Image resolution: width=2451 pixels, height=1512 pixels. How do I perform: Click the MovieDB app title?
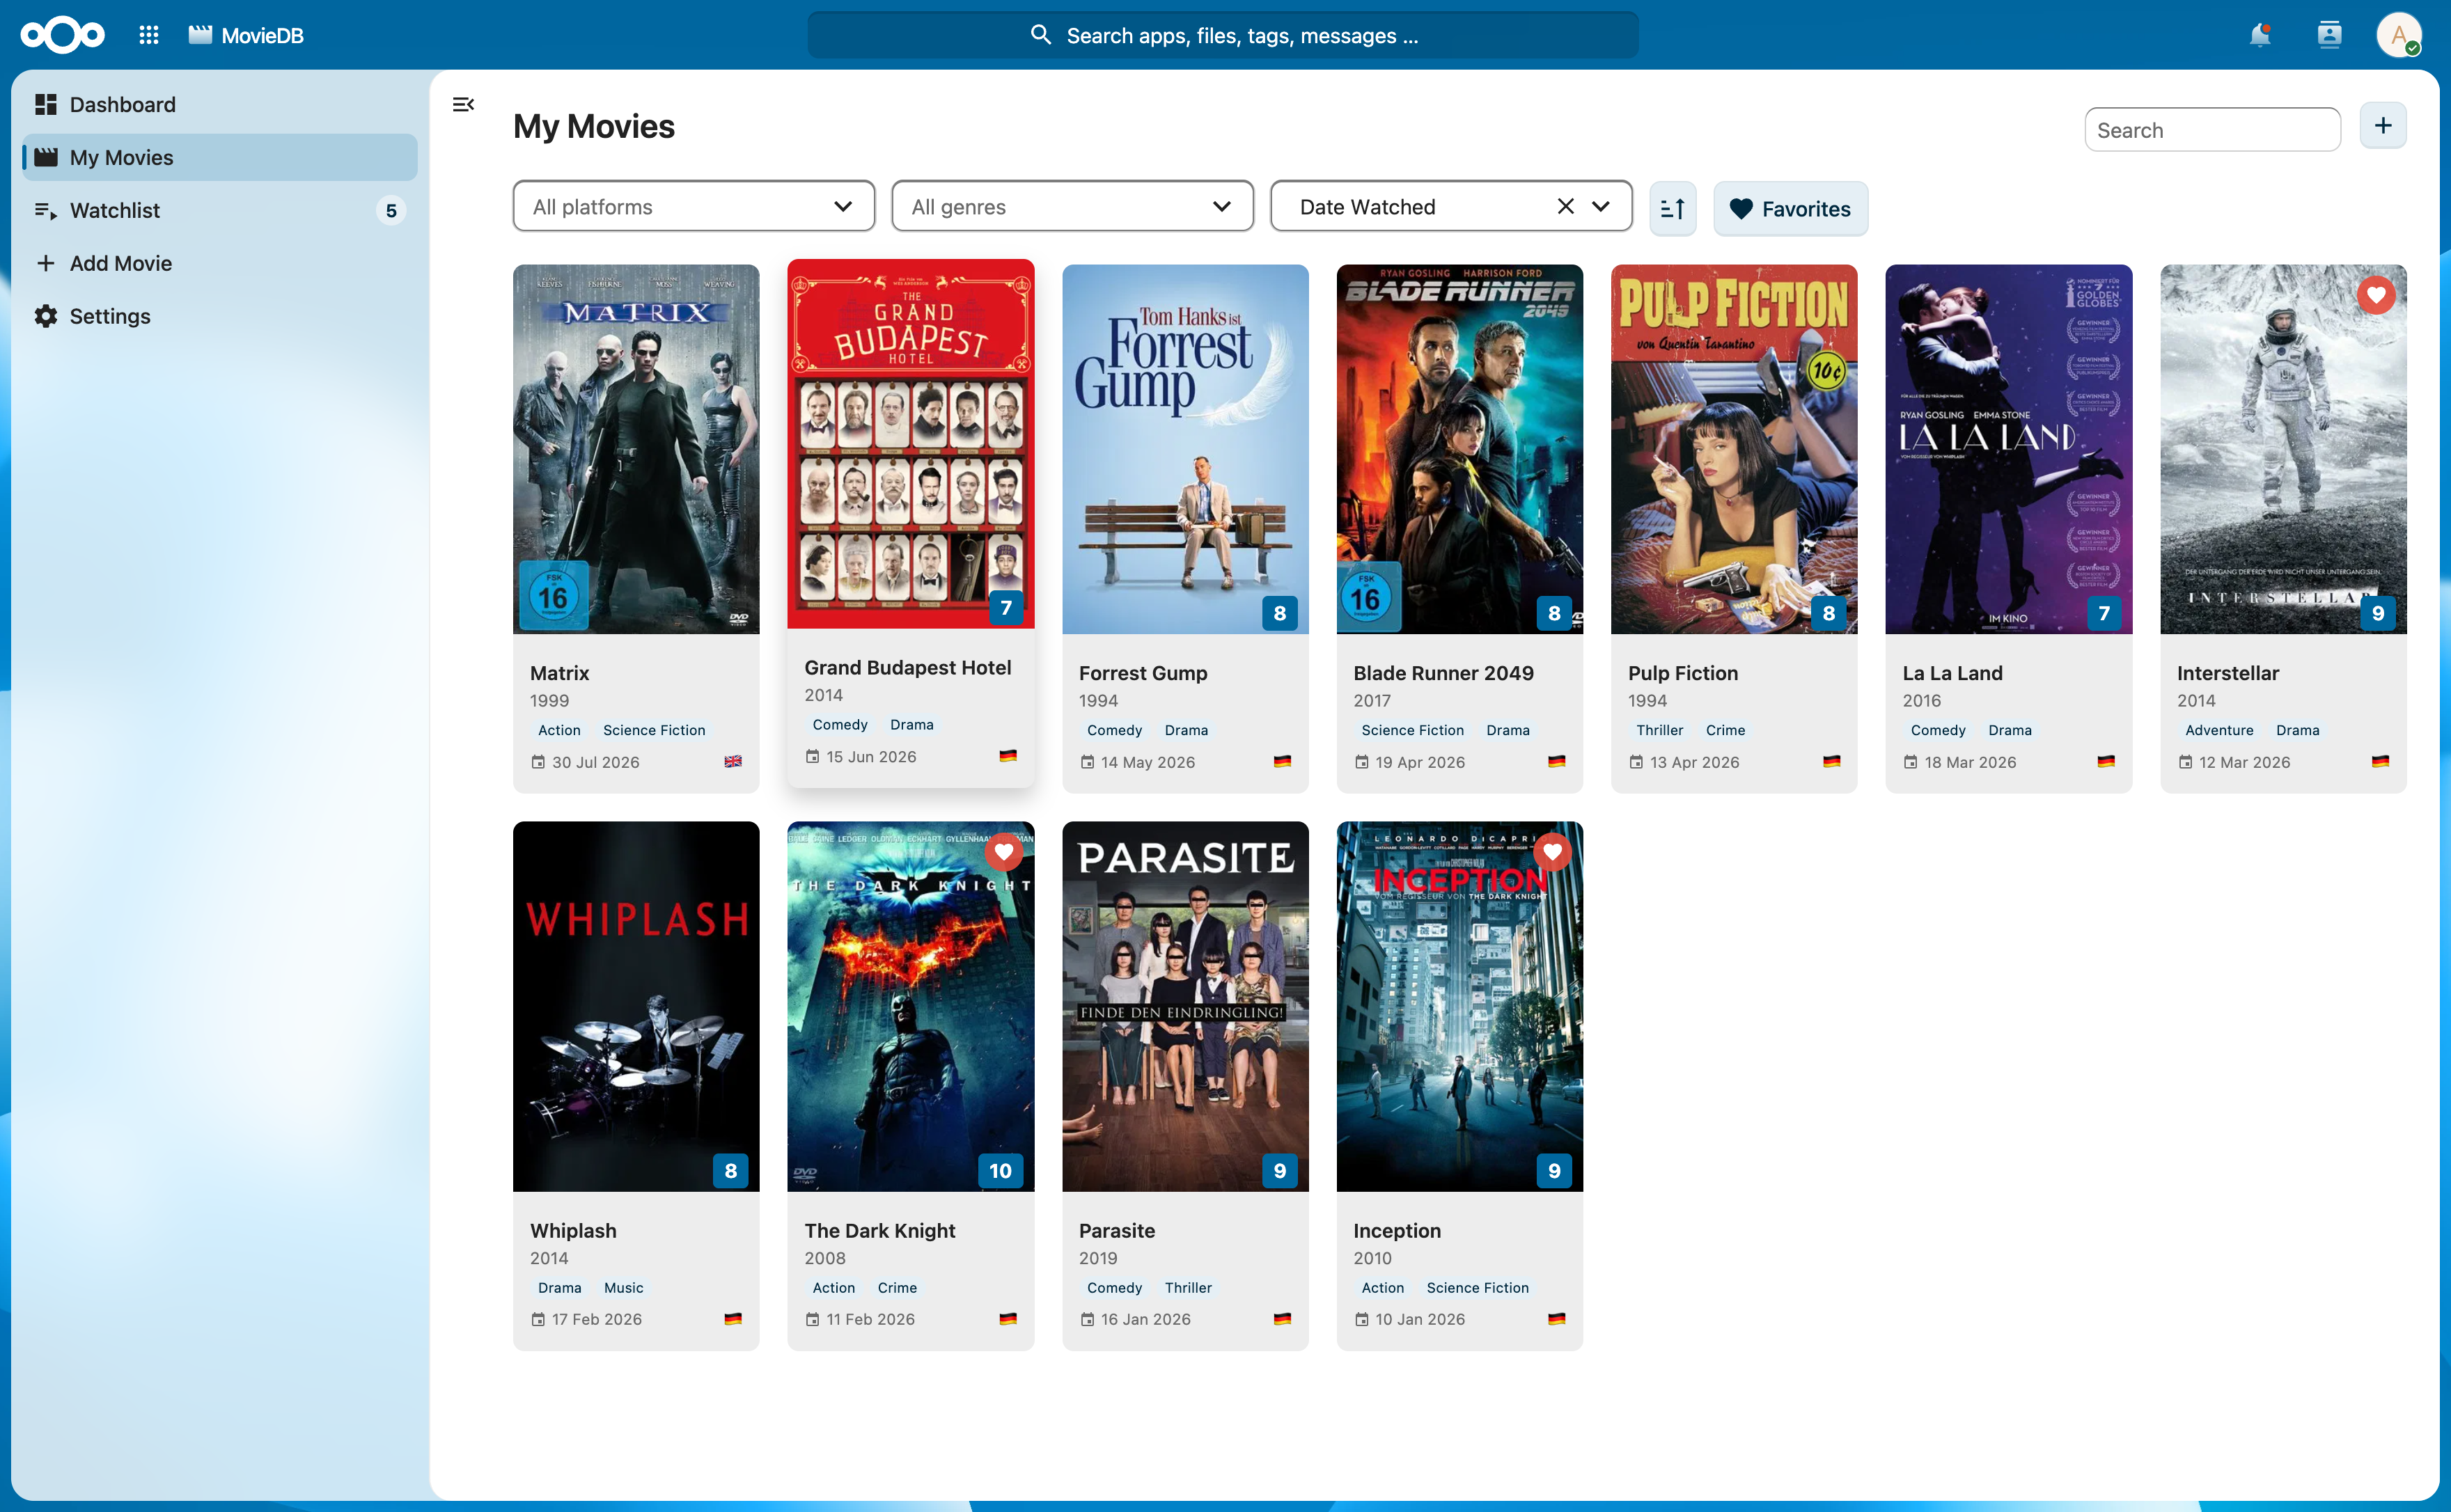[x=262, y=35]
